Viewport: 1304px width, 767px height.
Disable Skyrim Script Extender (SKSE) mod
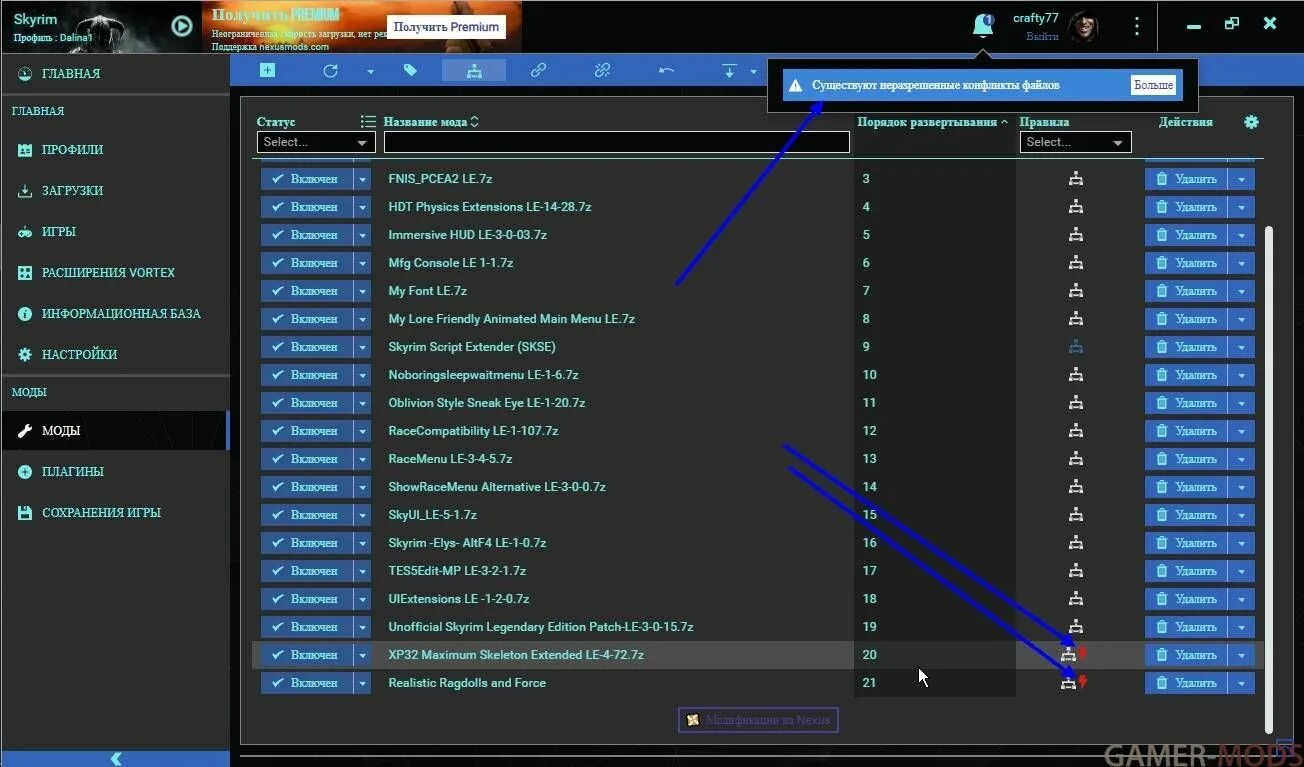click(306, 347)
